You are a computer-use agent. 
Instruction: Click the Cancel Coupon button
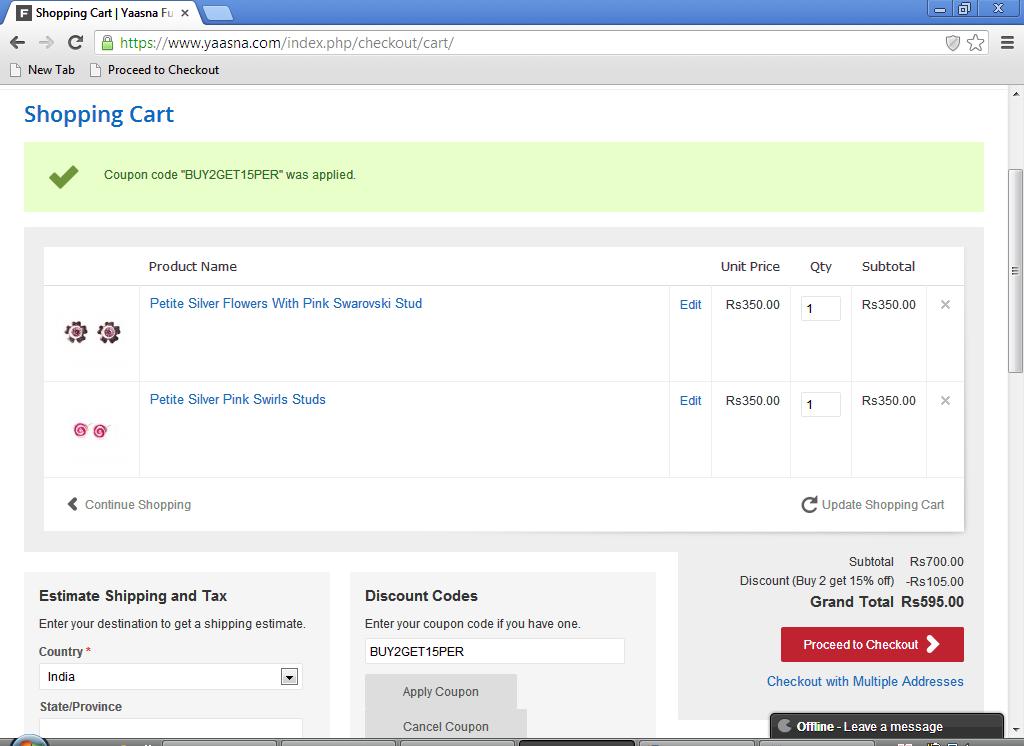(x=445, y=726)
